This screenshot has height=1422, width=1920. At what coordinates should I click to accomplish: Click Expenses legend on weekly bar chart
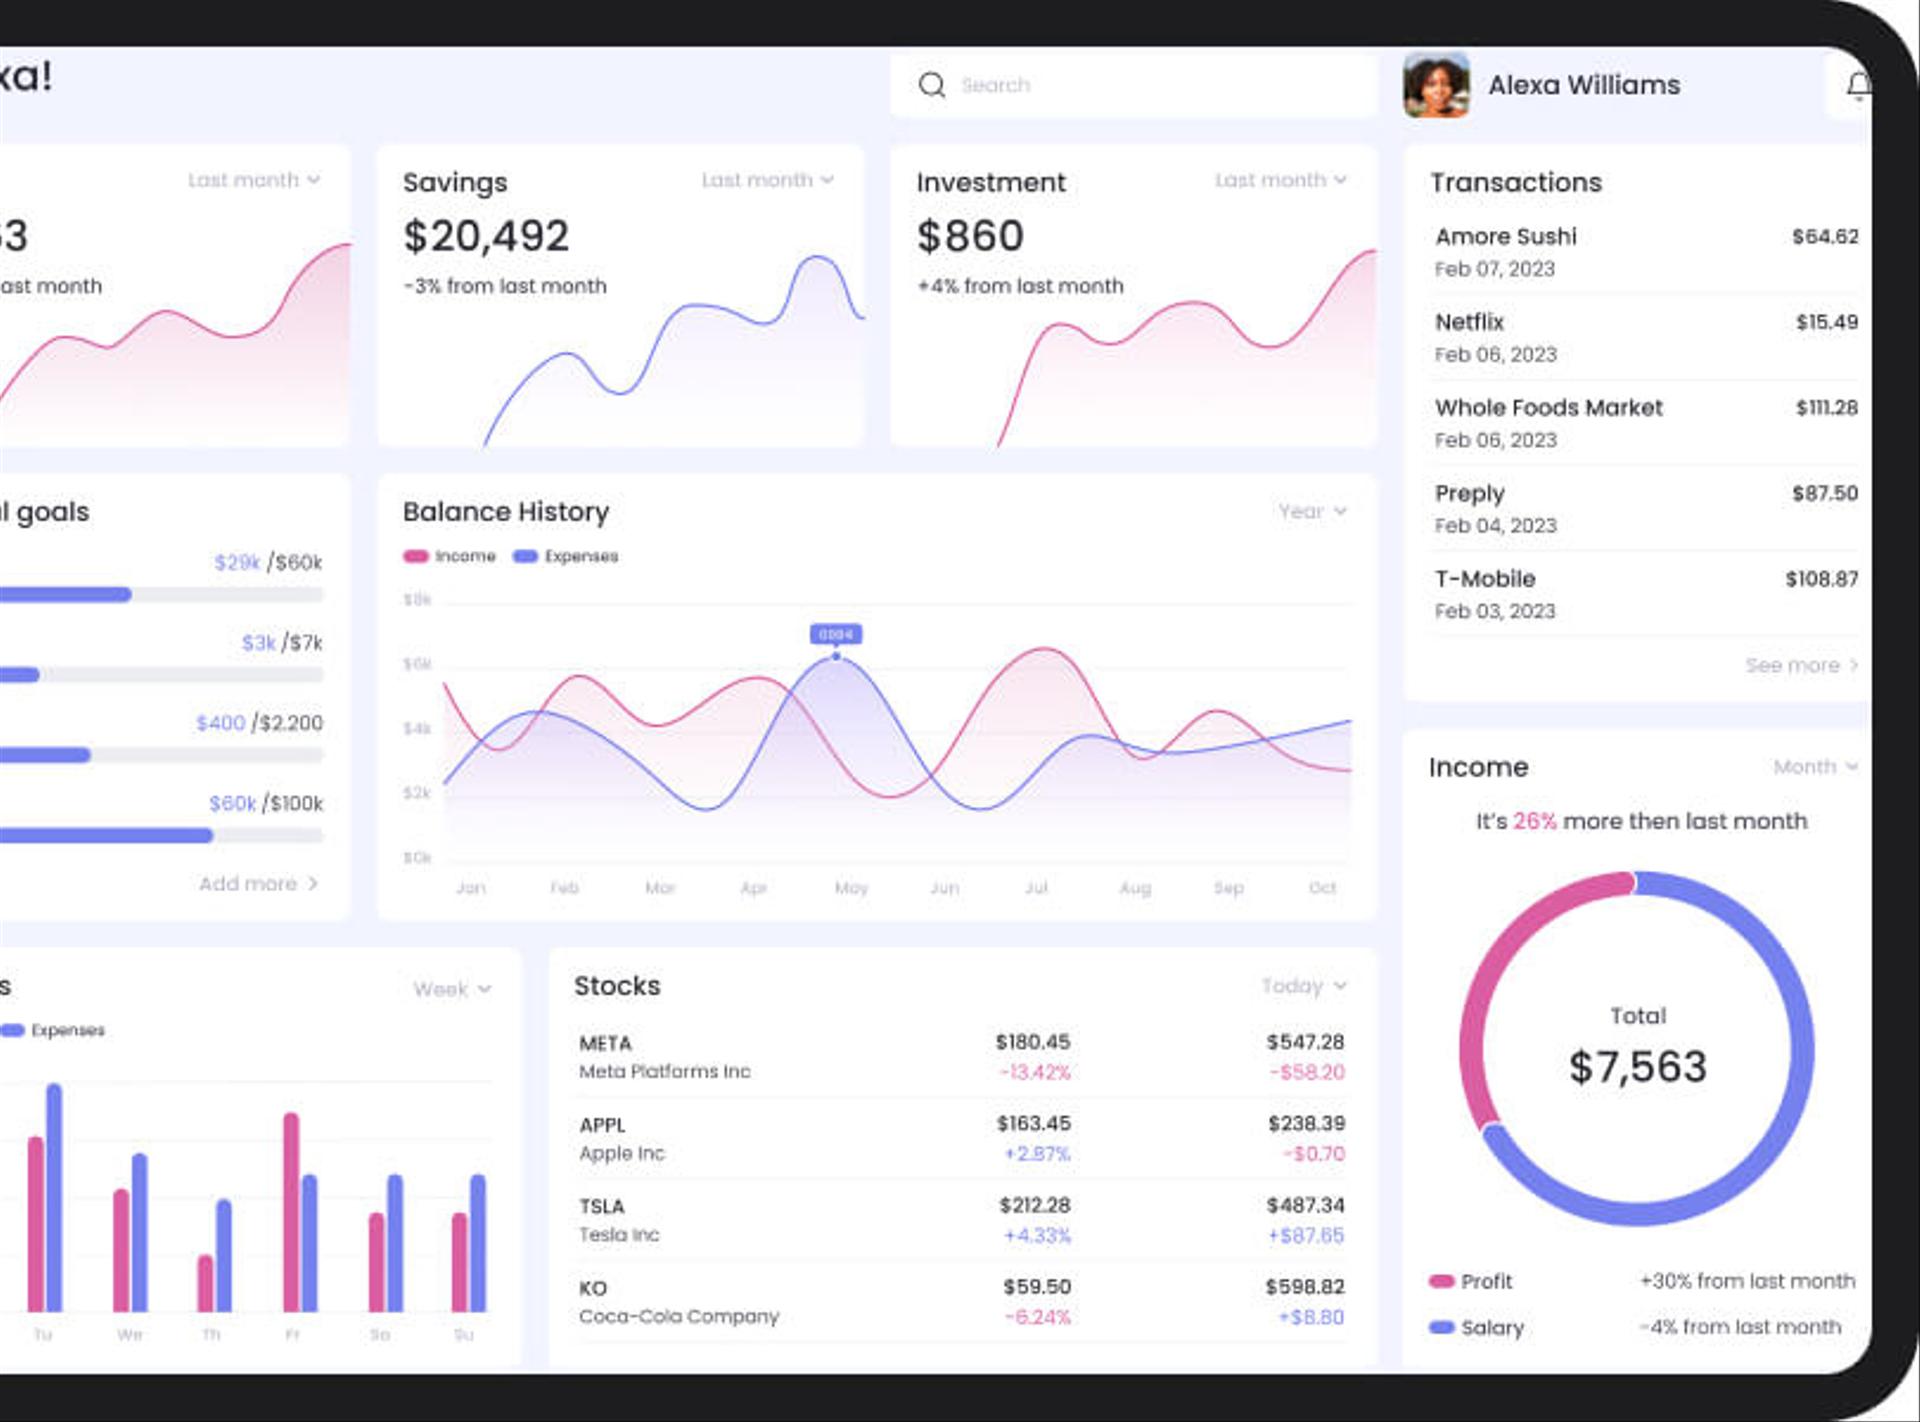tap(53, 1030)
